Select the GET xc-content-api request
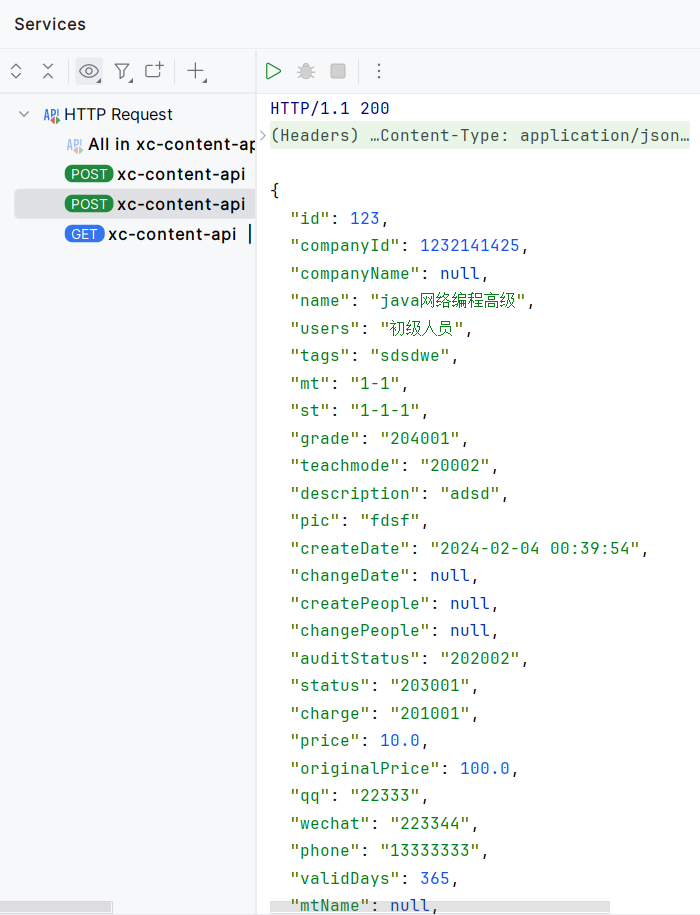700x915 pixels. [x=150, y=234]
